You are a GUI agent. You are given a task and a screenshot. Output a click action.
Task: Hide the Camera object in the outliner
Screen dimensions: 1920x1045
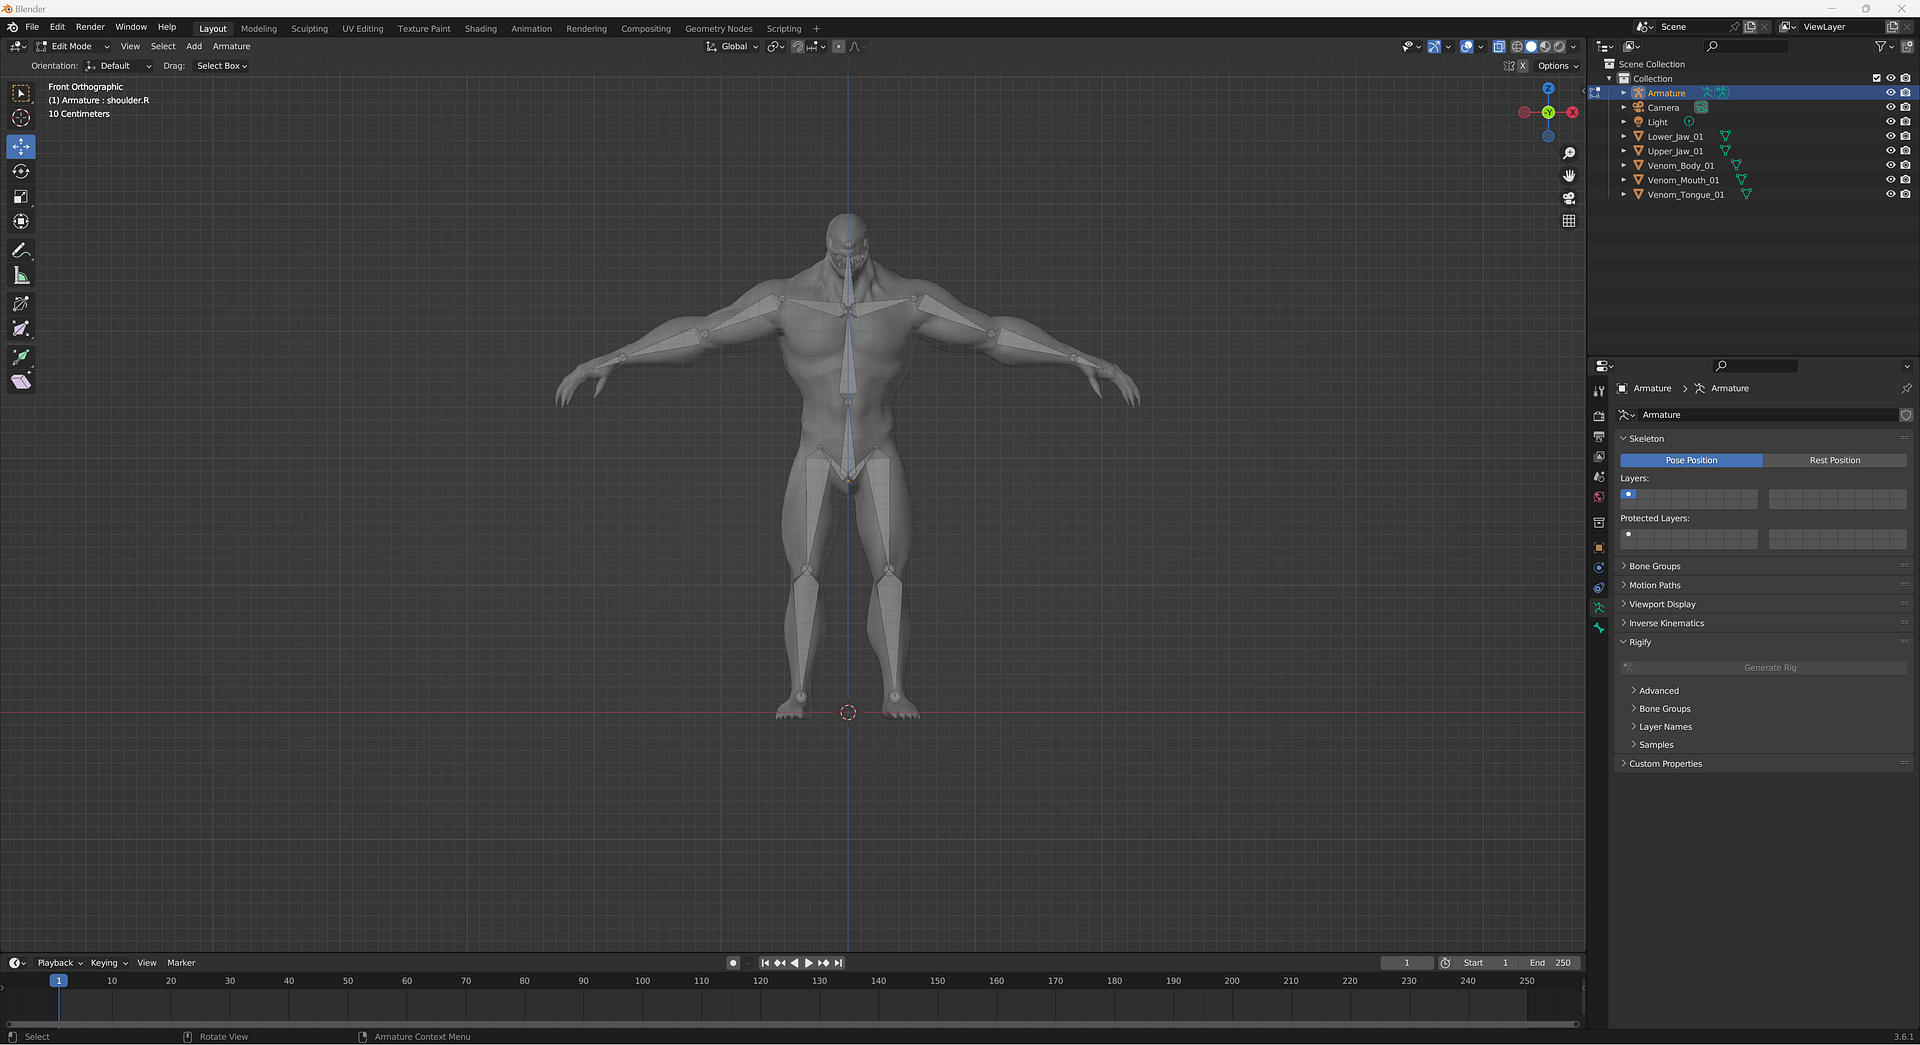1890,107
